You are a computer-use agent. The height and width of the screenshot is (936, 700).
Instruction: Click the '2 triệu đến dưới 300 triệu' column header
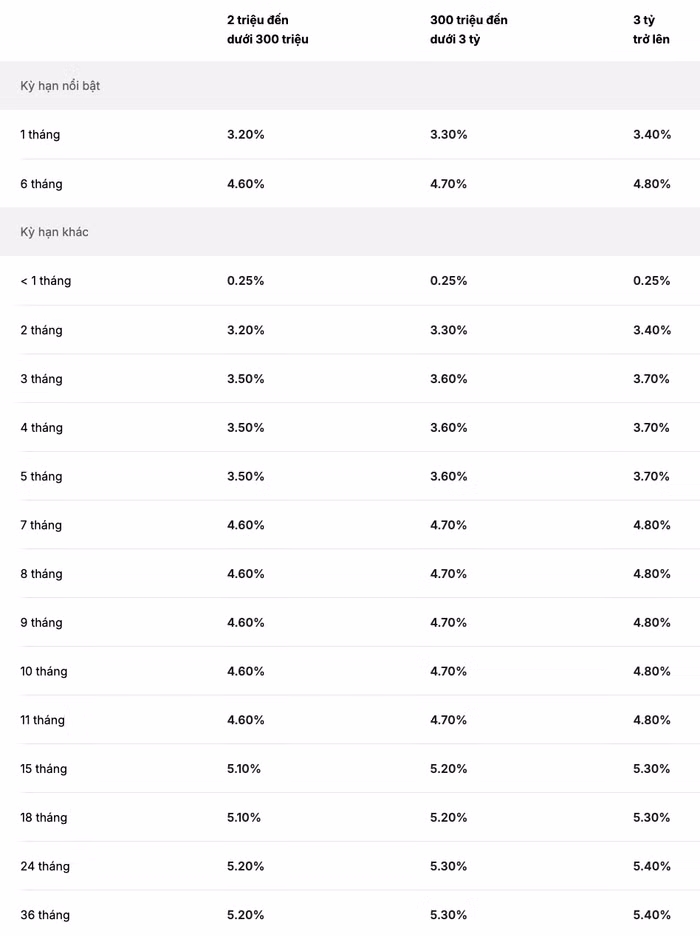point(267,29)
